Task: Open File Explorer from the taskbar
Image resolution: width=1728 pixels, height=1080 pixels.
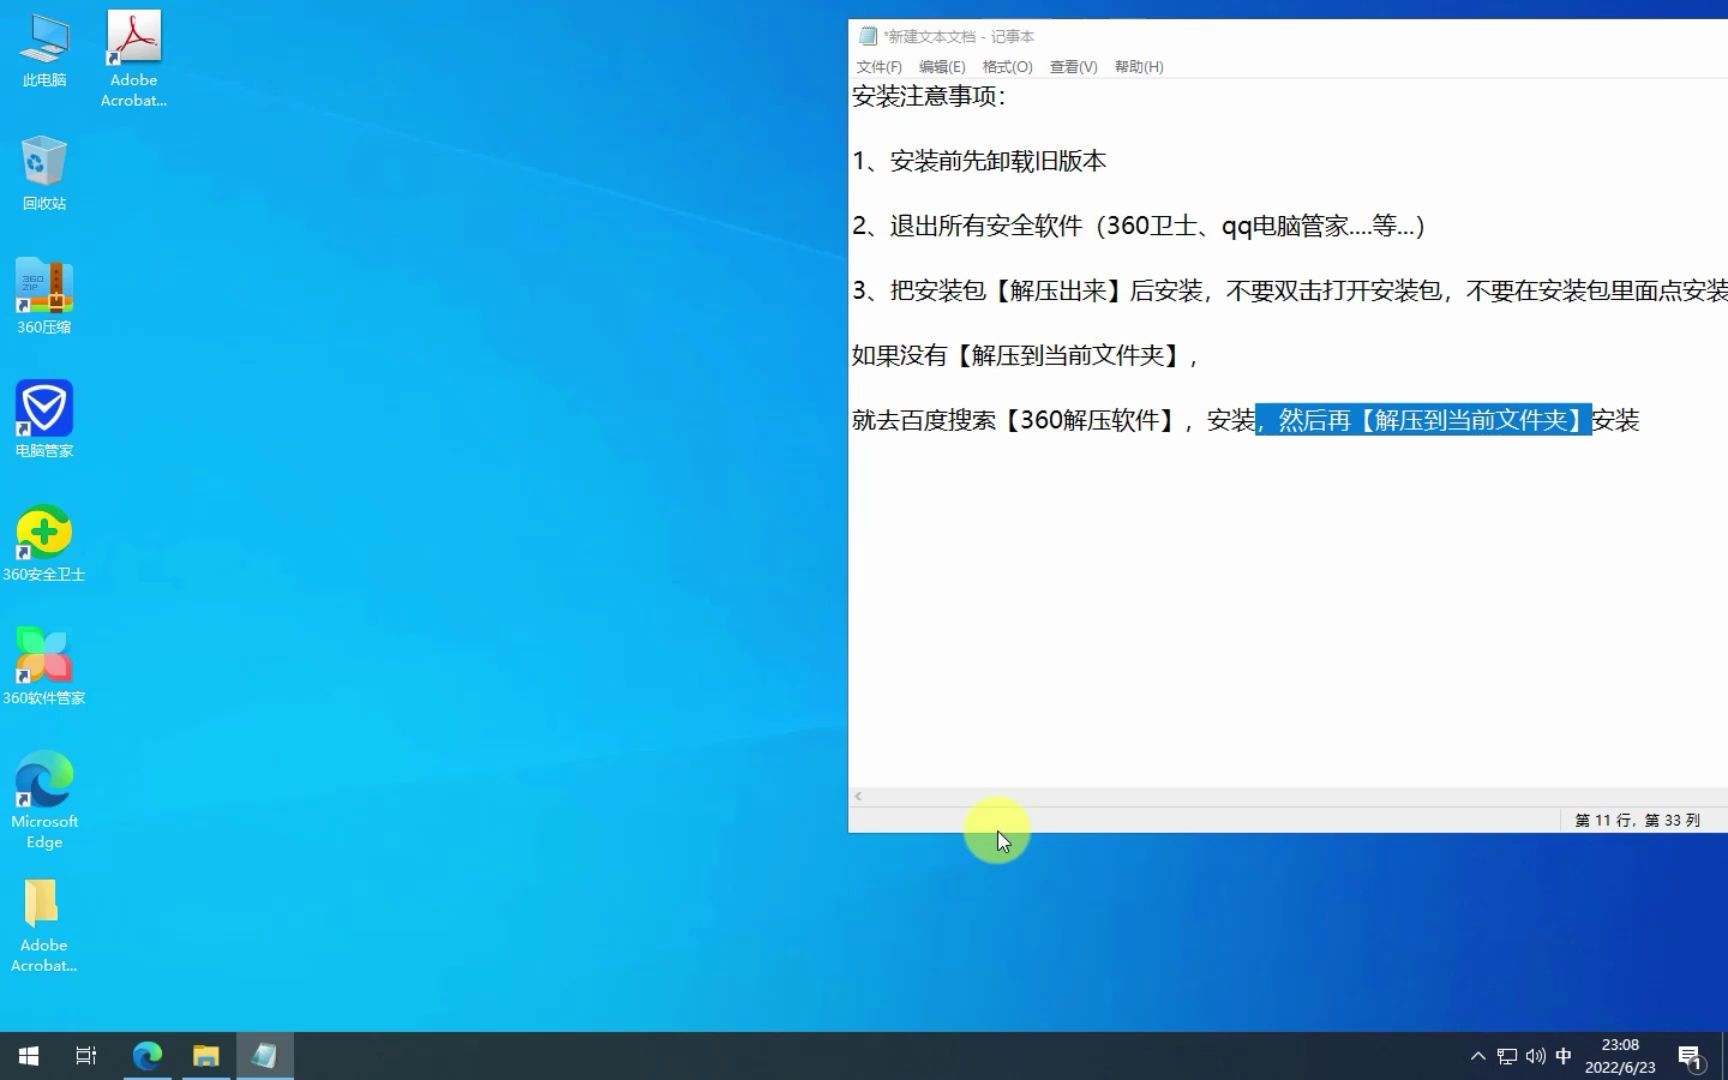Action: click(206, 1054)
